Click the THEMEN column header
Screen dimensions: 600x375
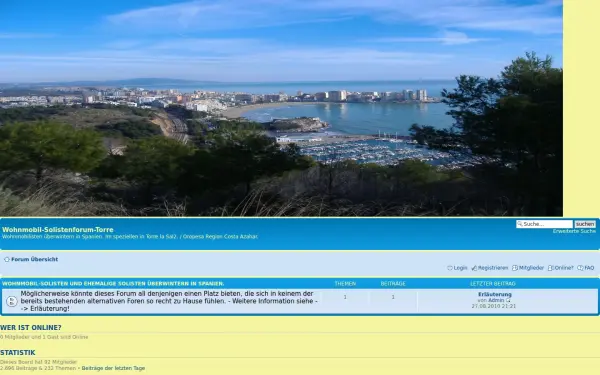point(345,284)
